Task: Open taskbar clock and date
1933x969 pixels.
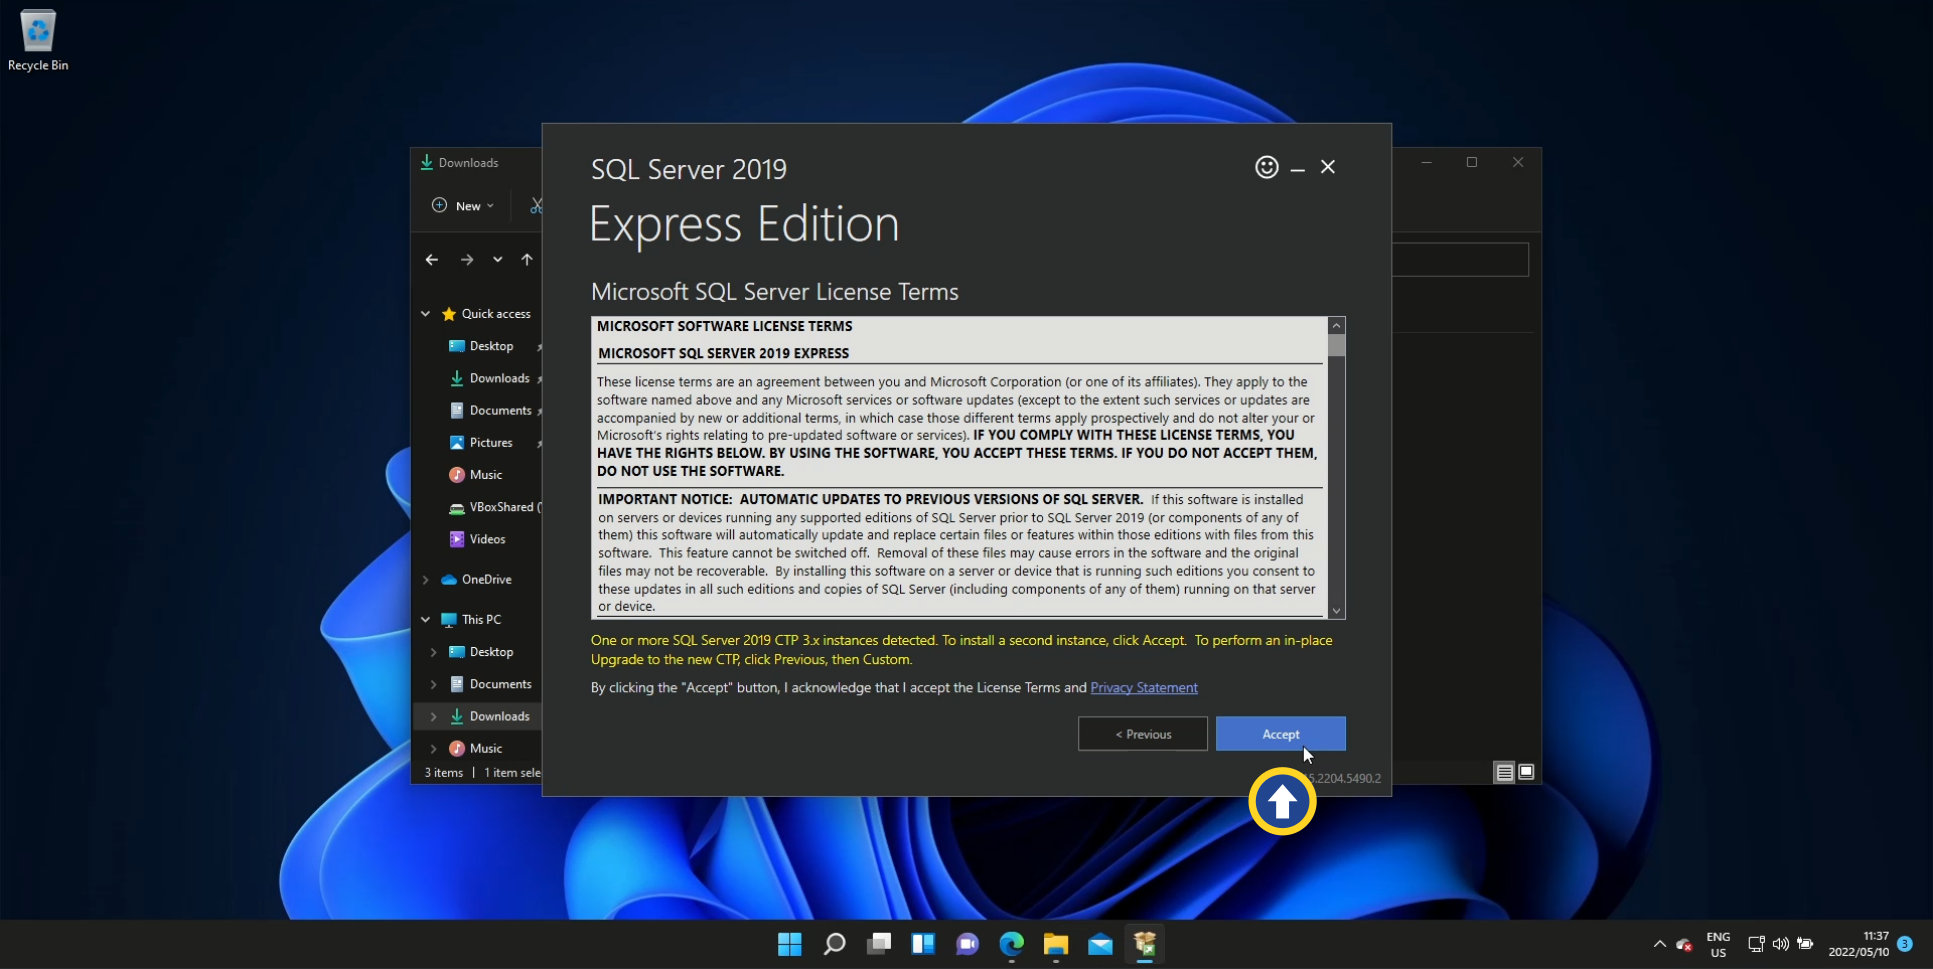Action: click(1859, 944)
